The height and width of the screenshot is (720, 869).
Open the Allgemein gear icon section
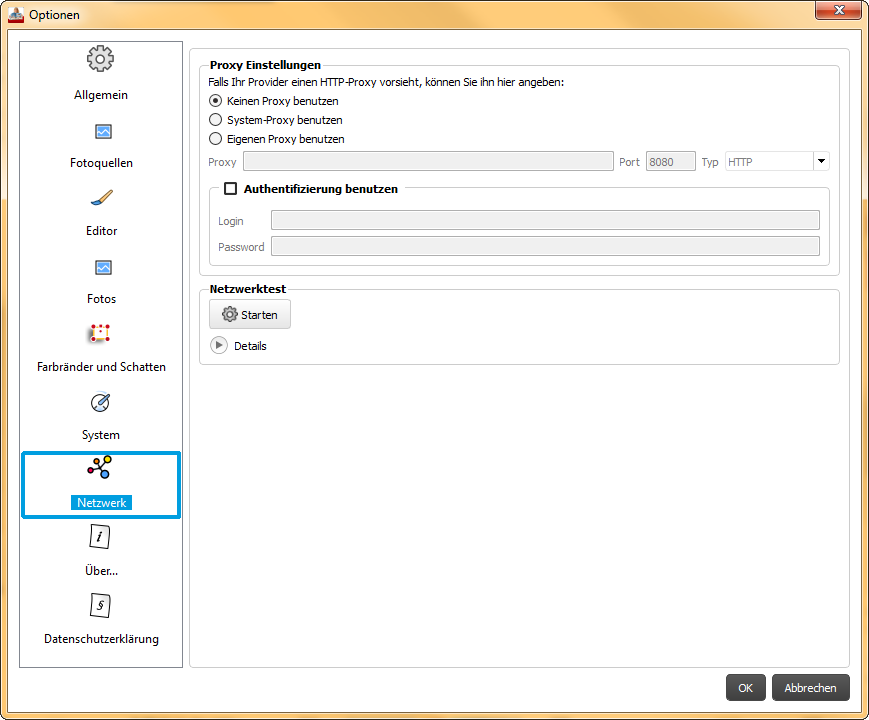pyautogui.click(x=101, y=60)
